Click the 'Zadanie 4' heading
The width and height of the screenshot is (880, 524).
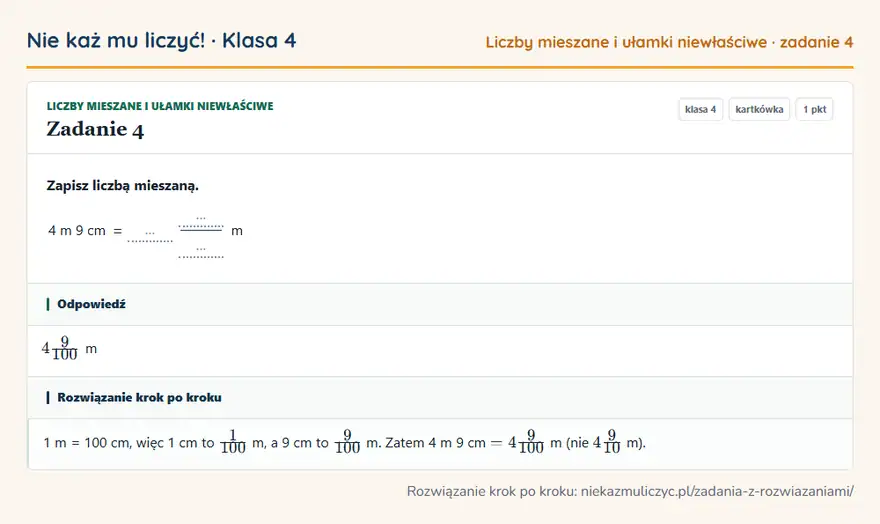[x=95, y=130]
